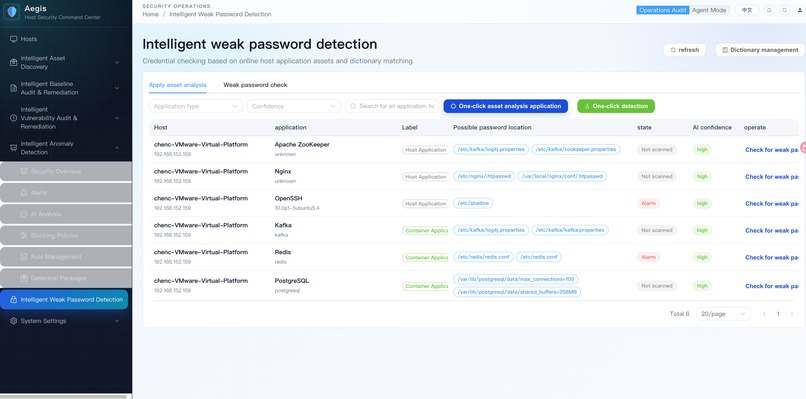This screenshot has width=806, height=399.
Task: Select the Weak password check tab
Action: click(x=255, y=85)
